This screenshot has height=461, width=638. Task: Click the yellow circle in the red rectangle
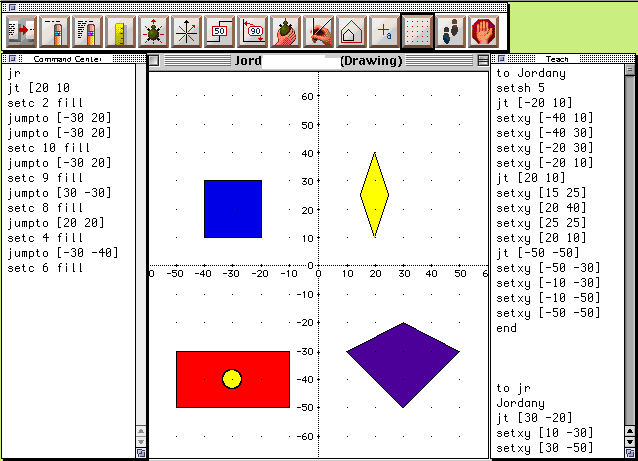(232, 379)
